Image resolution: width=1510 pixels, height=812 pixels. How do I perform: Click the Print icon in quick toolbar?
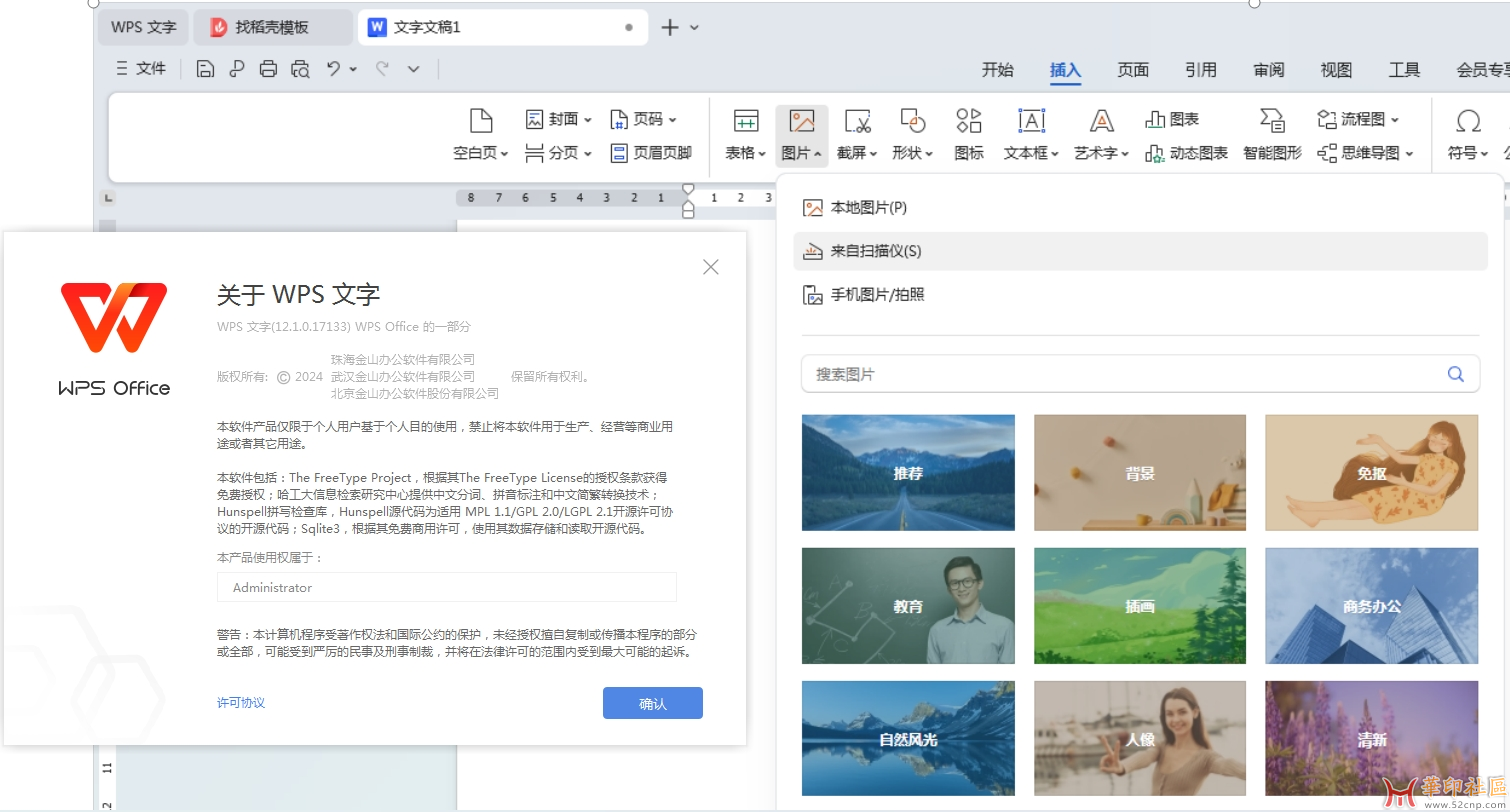coord(268,69)
